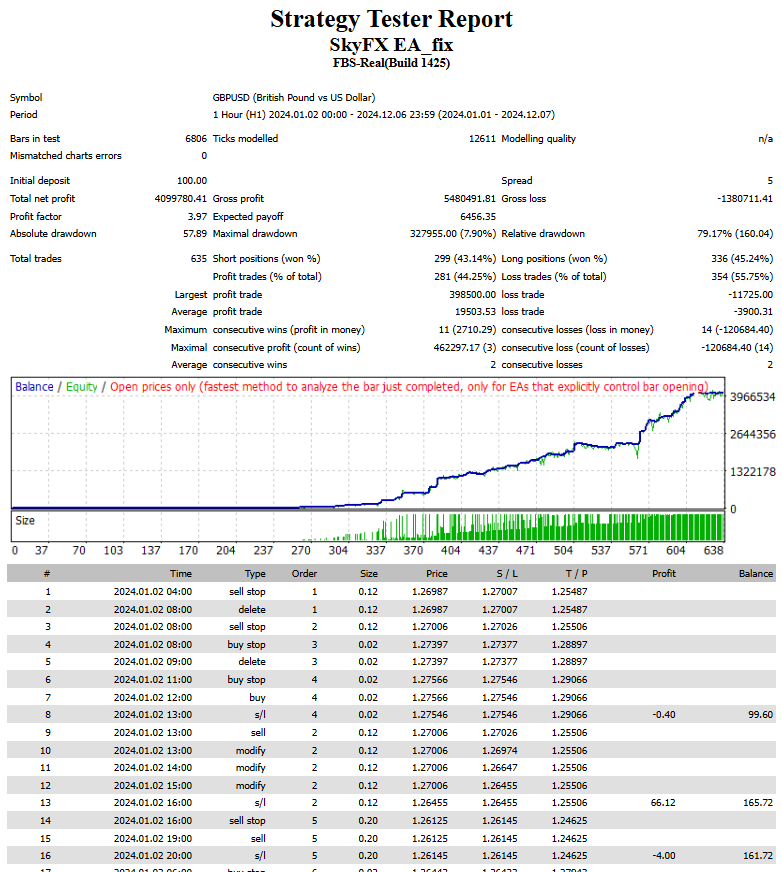Click the Total net profit value 4099780.41
This screenshot has height=872, width=782.
[x=178, y=199]
